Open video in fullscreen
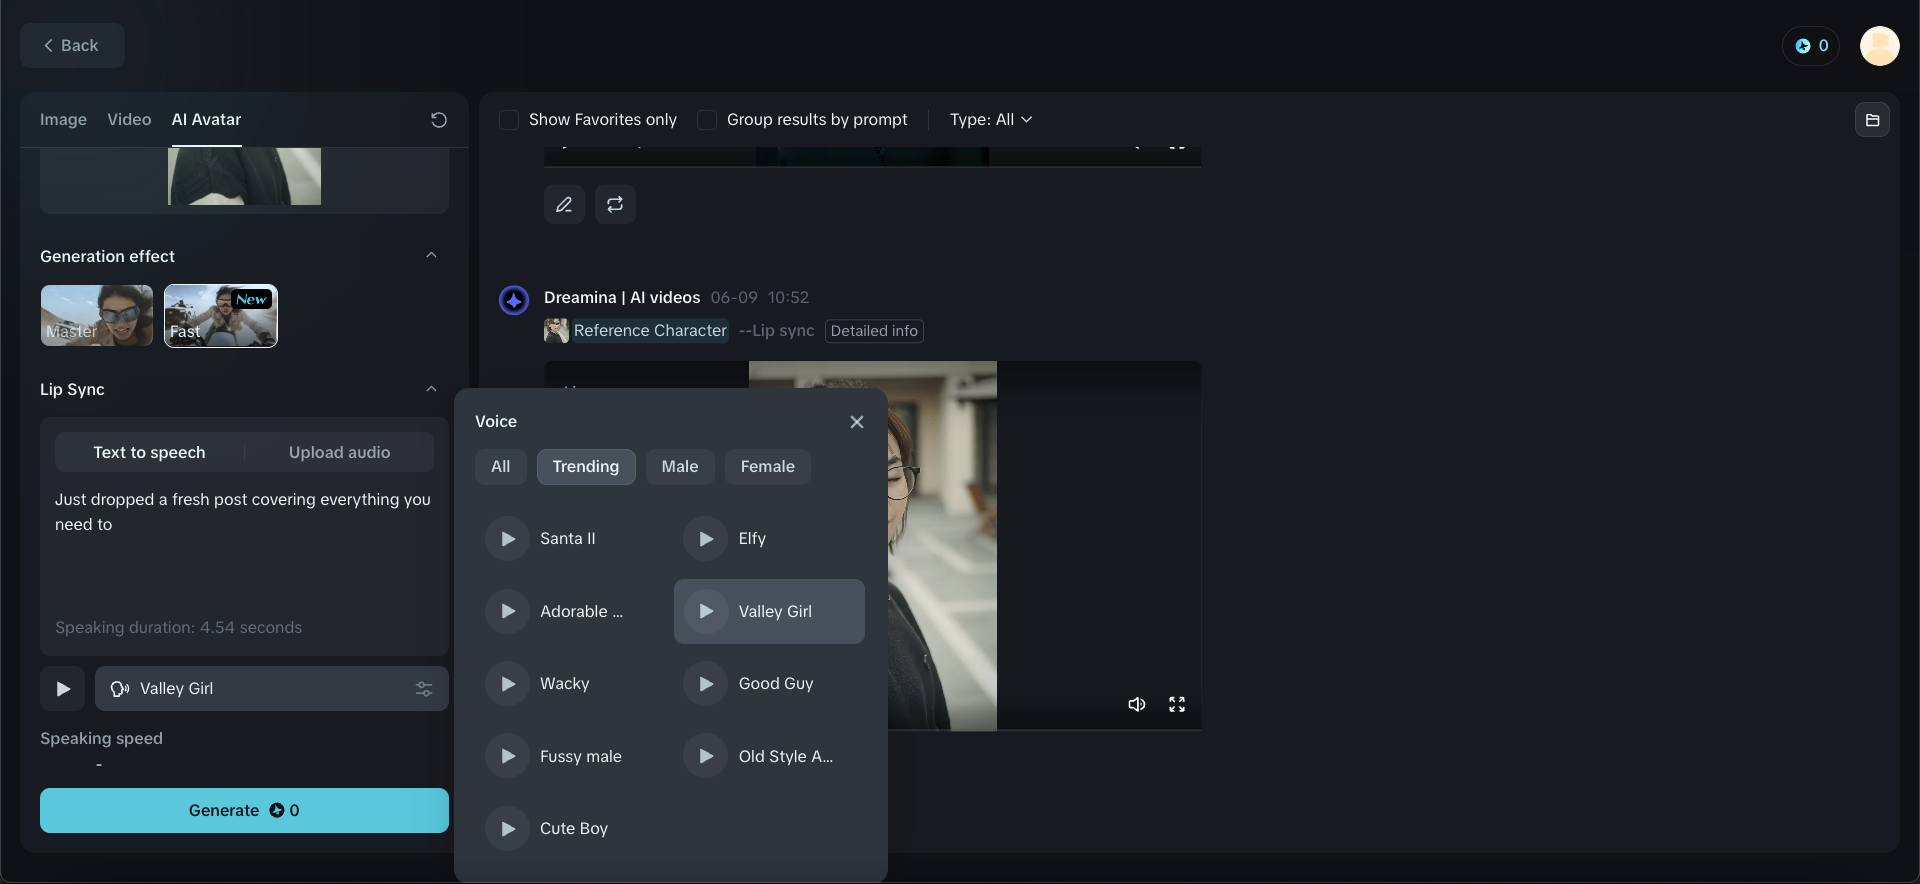 click(1177, 705)
